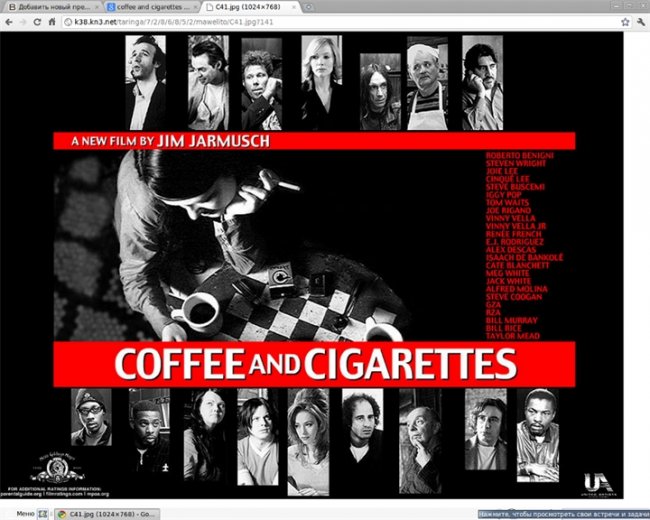This screenshot has height=520, width=650.
Task: Click the COFFEE AND CIGARETTES title banner
Action: (315, 362)
